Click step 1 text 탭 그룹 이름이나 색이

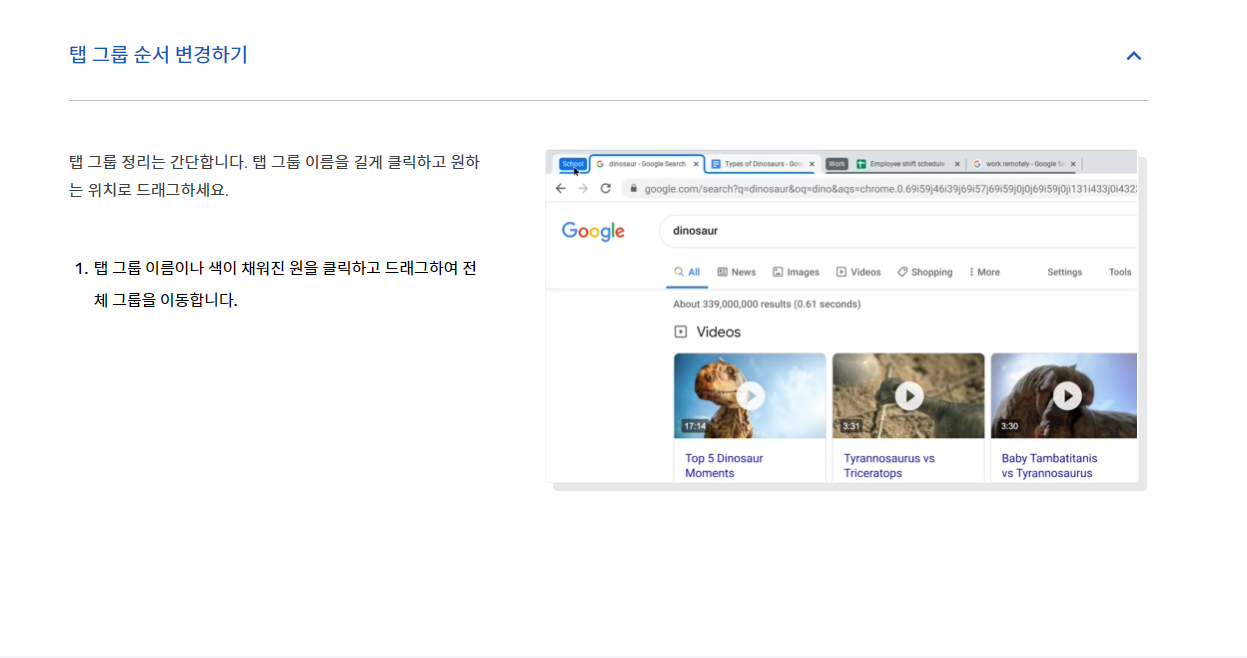[285, 284]
